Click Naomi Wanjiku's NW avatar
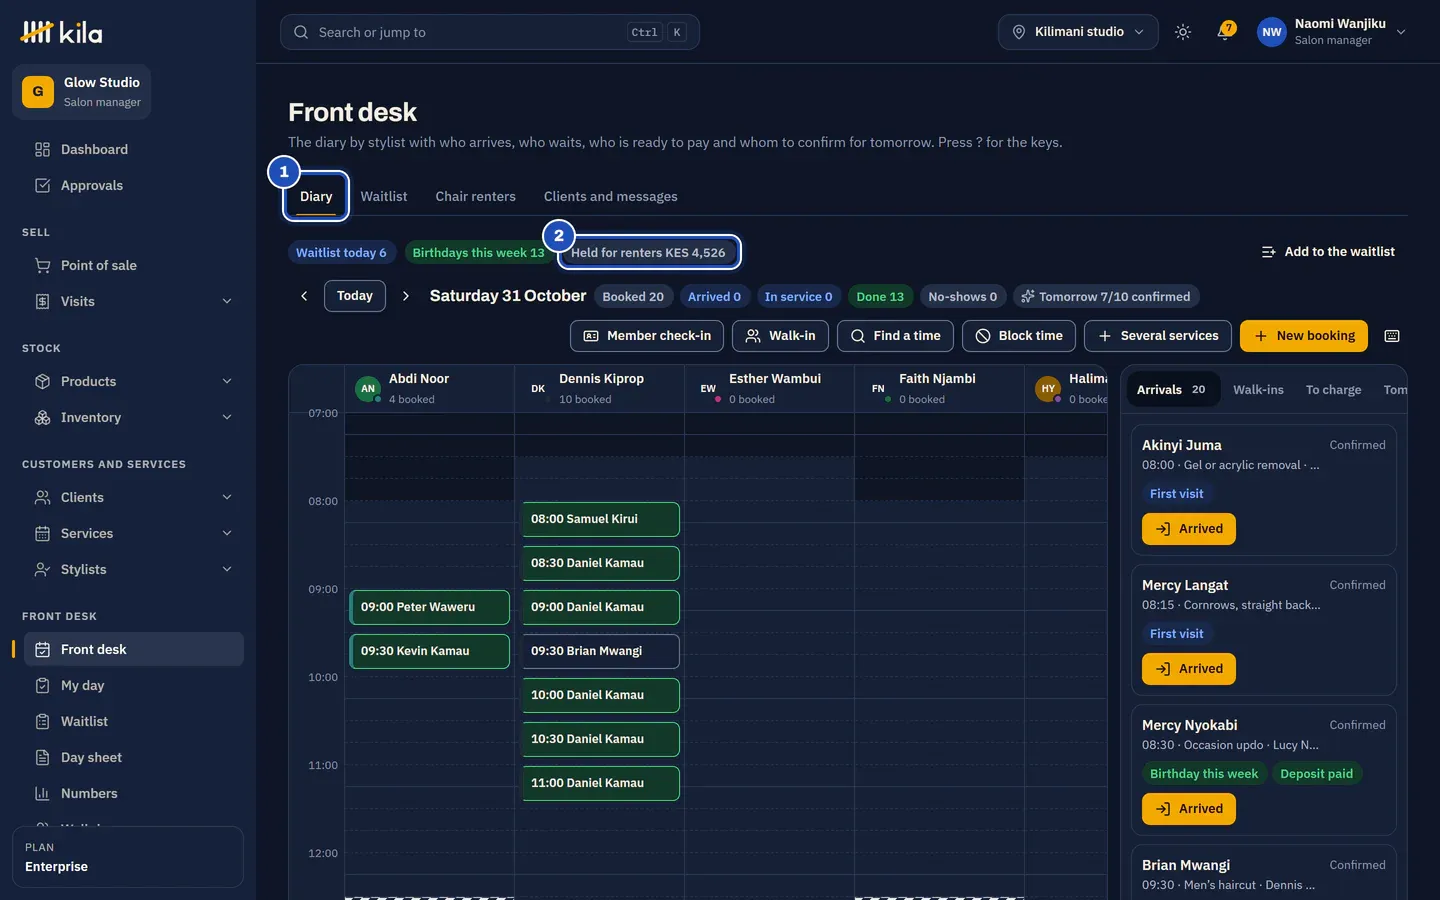 point(1271,32)
